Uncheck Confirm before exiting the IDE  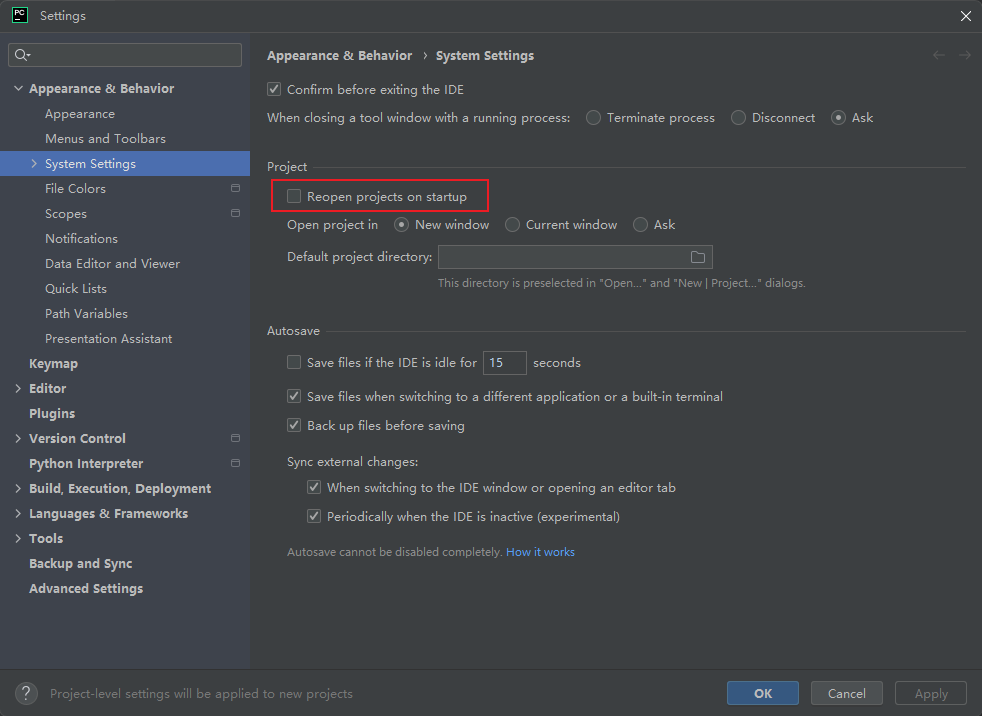pyautogui.click(x=275, y=89)
